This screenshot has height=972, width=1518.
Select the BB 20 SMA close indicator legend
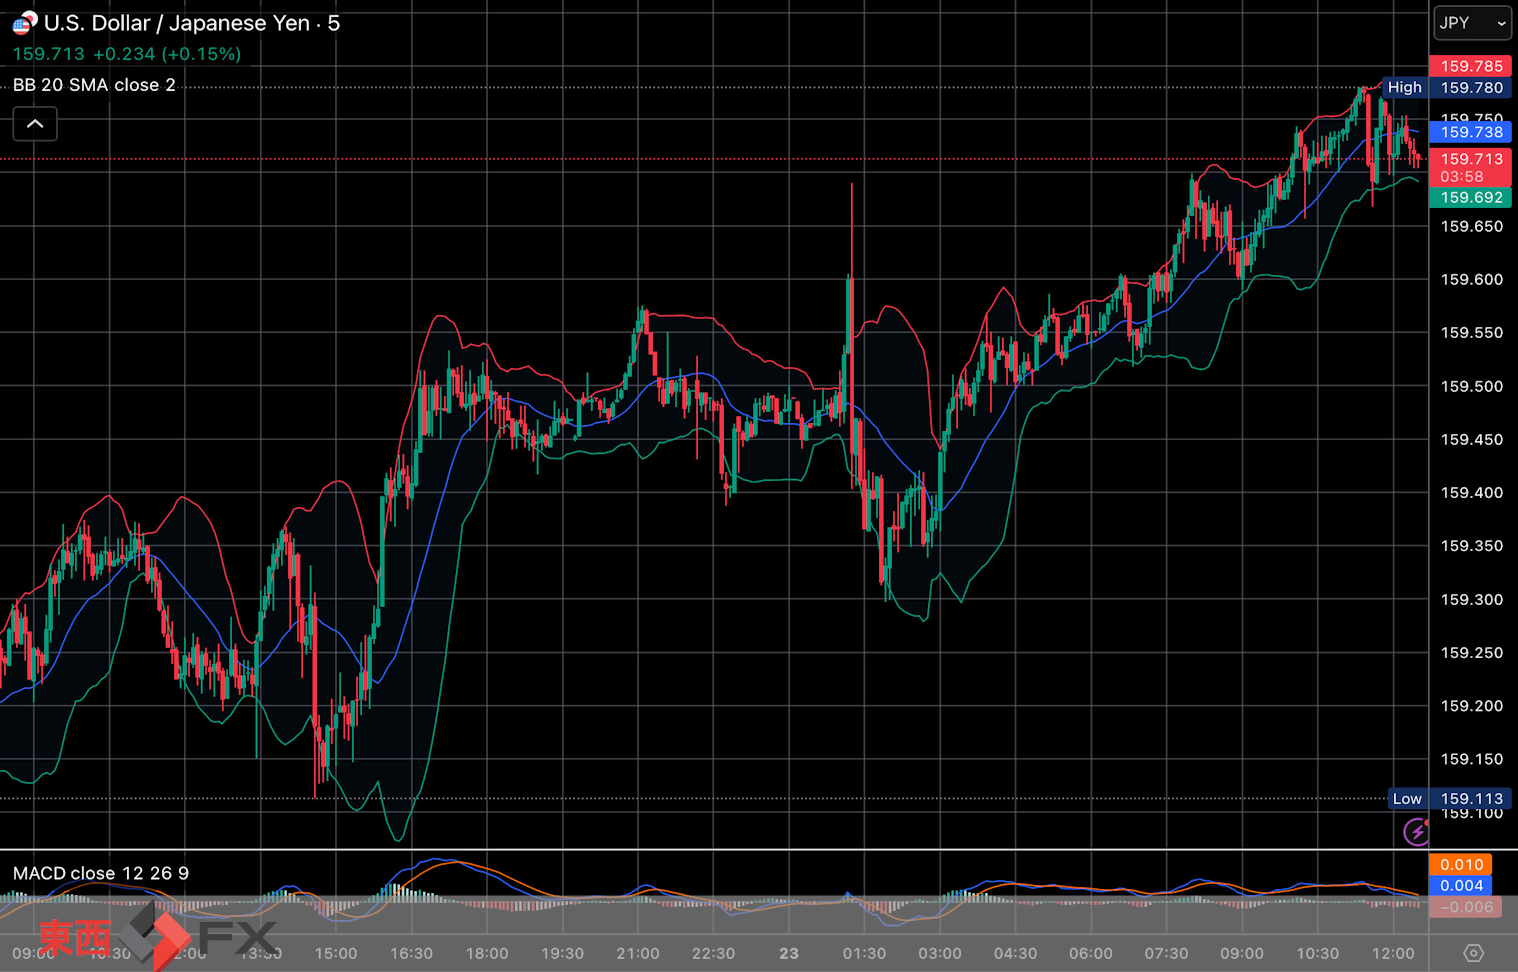click(94, 85)
